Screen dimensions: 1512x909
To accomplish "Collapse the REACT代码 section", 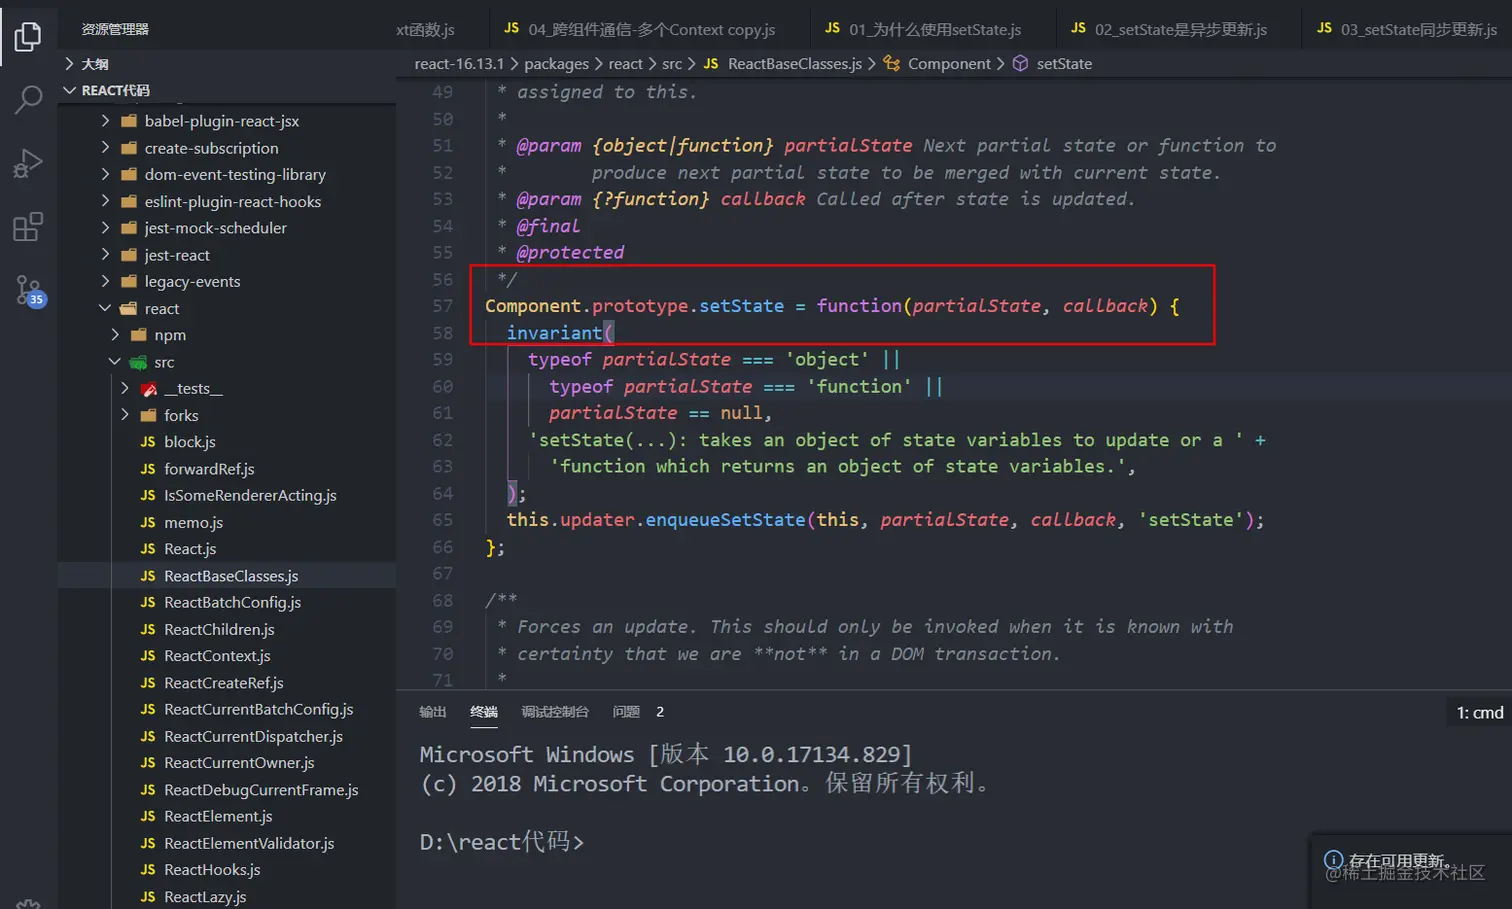I will pyautogui.click(x=69, y=90).
